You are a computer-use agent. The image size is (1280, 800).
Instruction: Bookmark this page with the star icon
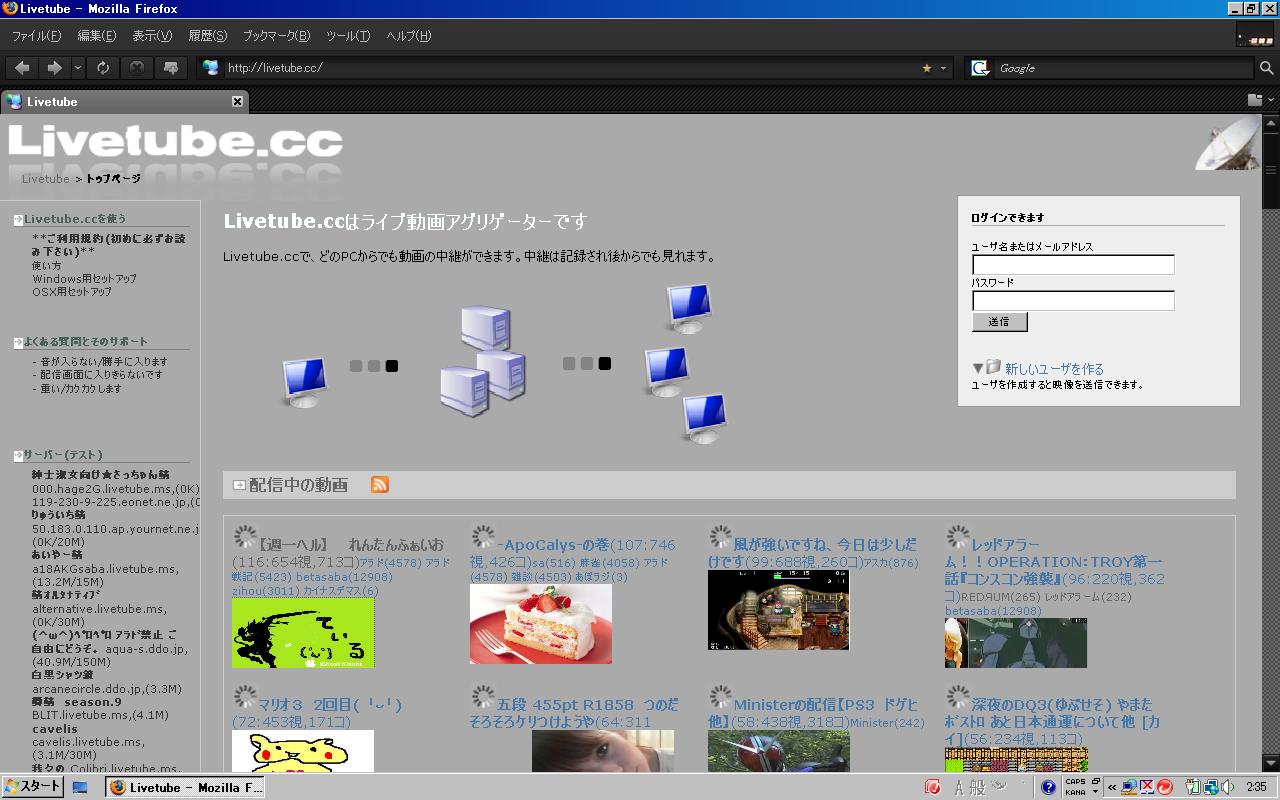point(927,68)
